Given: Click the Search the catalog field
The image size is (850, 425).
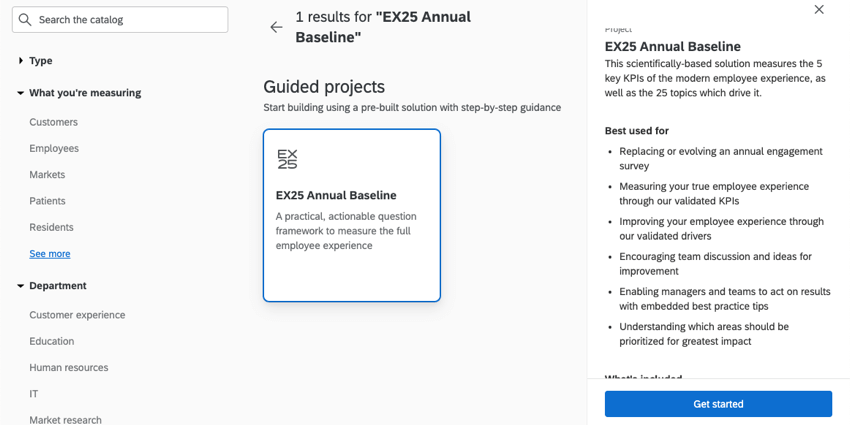Looking at the screenshot, I should (x=128, y=20).
